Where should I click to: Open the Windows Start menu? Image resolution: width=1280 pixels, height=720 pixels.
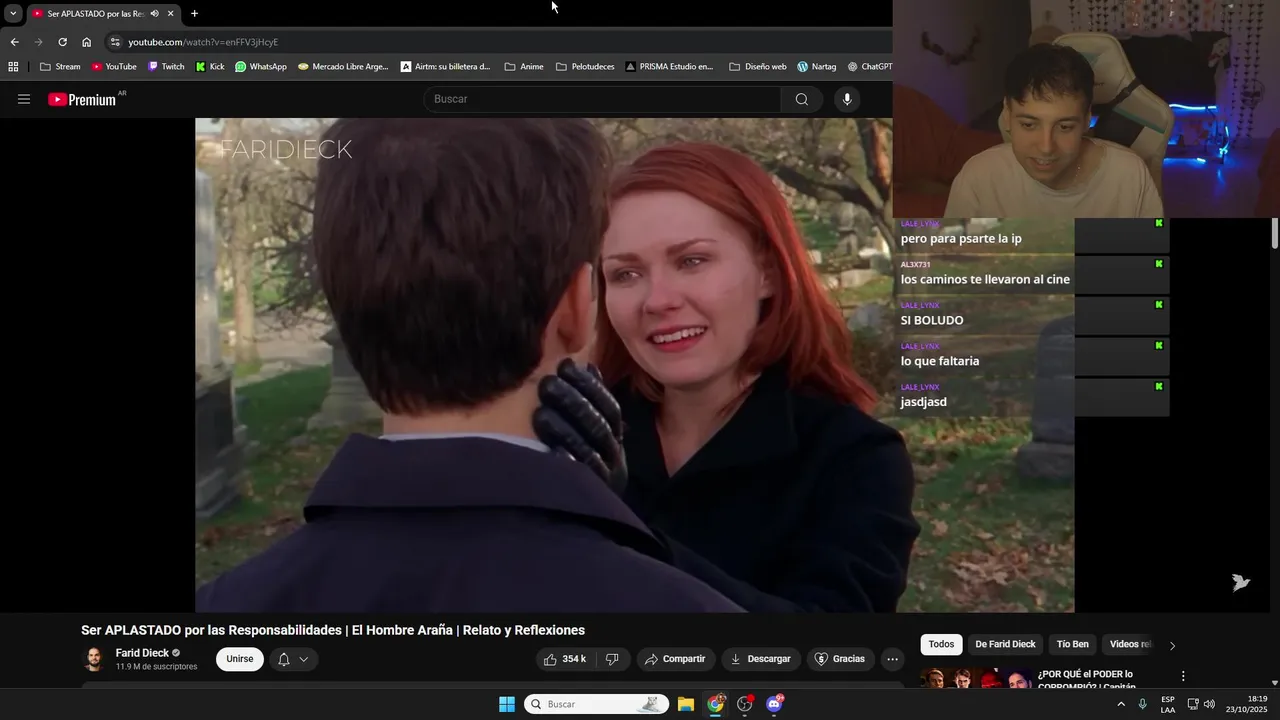pyautogui.click(x=507, y=704)
